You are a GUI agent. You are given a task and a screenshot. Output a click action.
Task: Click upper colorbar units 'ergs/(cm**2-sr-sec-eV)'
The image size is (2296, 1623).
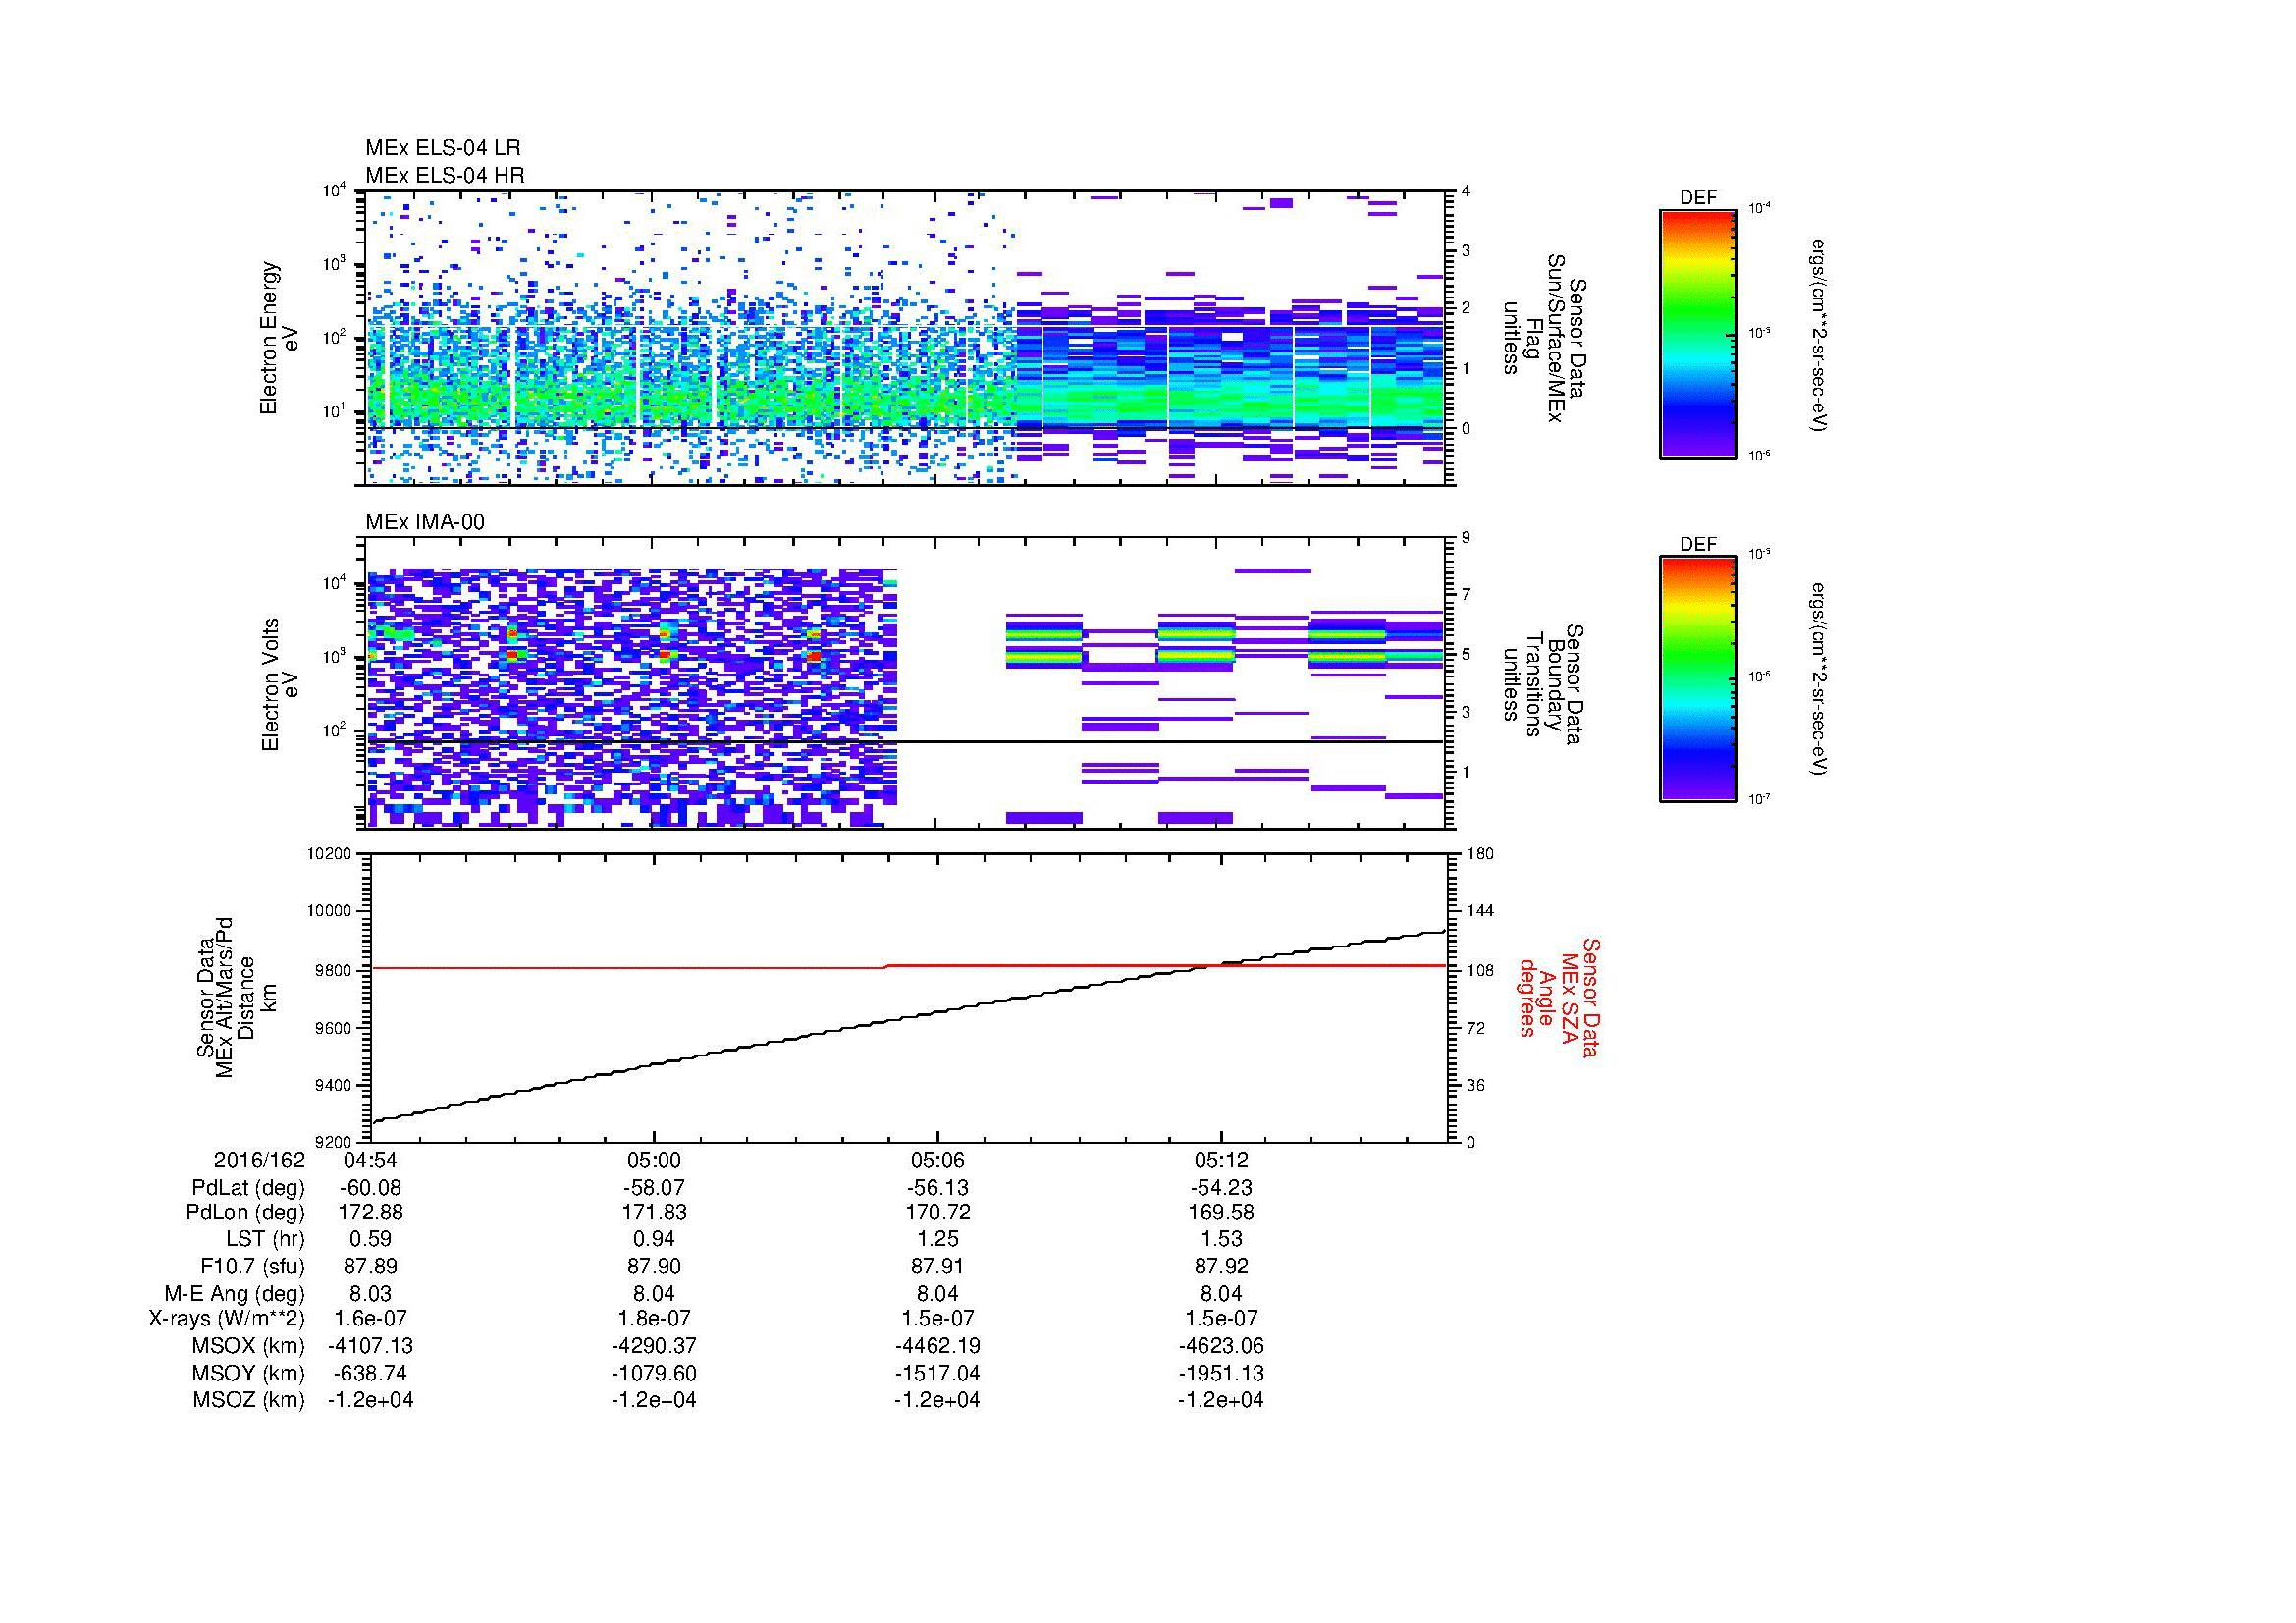point(1820,334)
